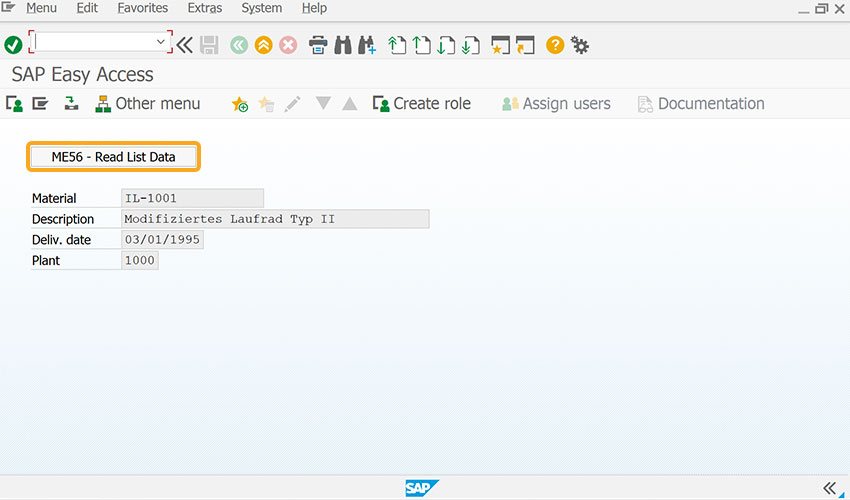Open Customize Local Layout gear icon

coord(580,46)
